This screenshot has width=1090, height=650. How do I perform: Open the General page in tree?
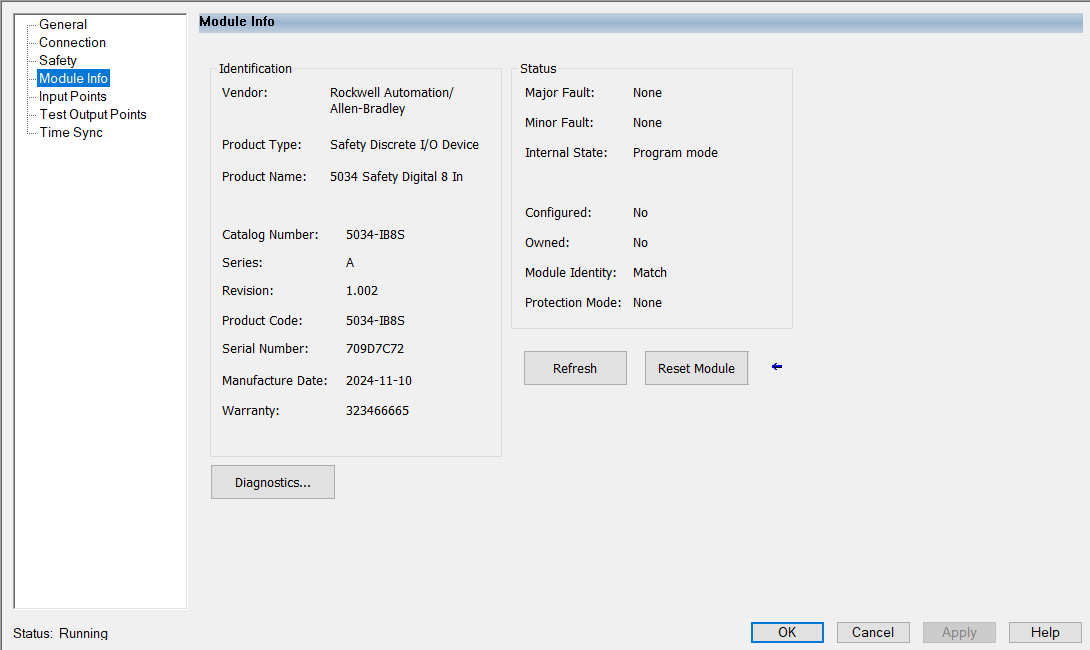click(63, 24)
